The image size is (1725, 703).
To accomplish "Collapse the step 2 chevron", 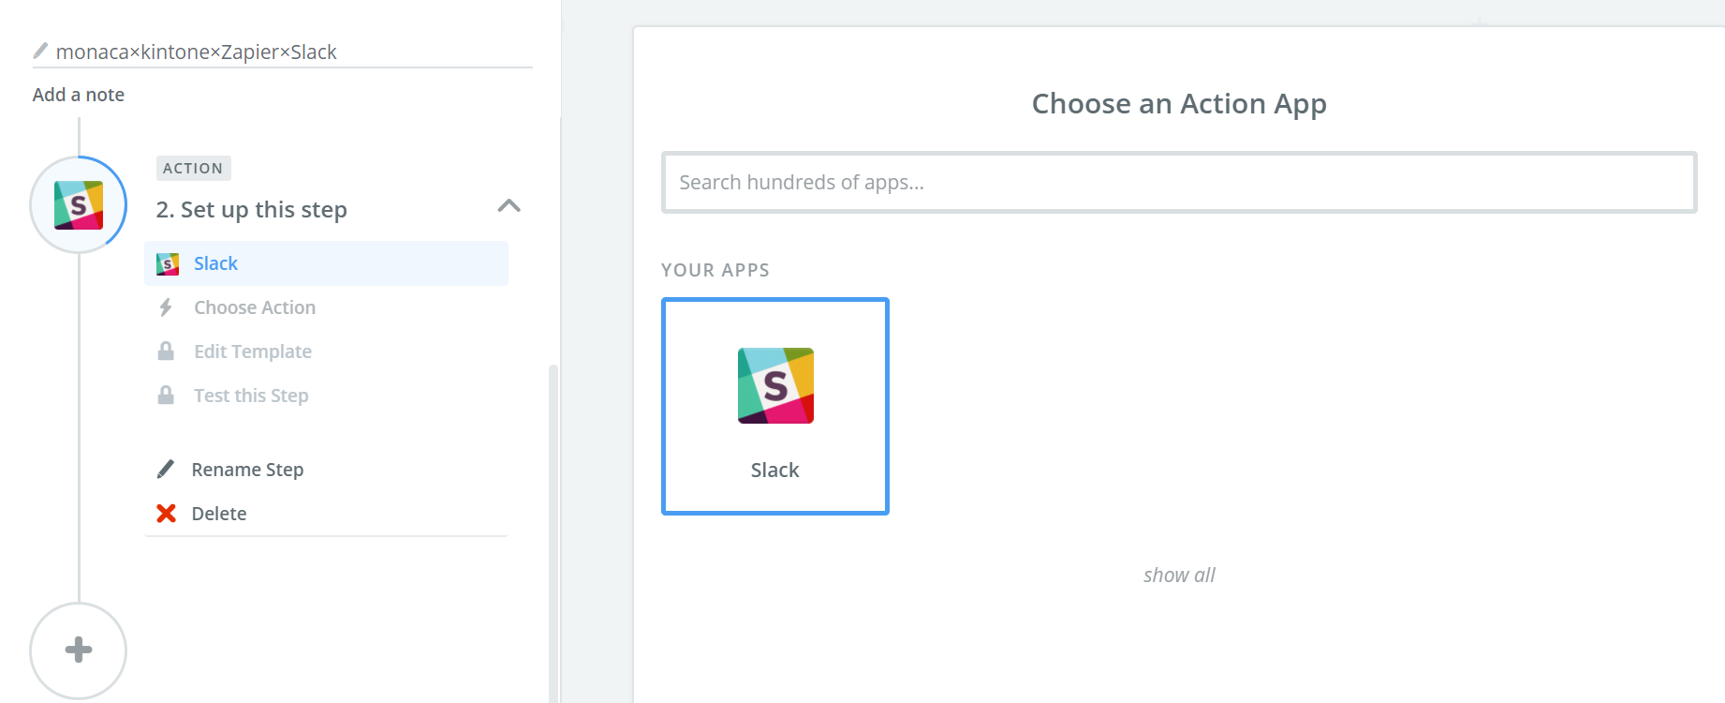I will click(509, 206).
